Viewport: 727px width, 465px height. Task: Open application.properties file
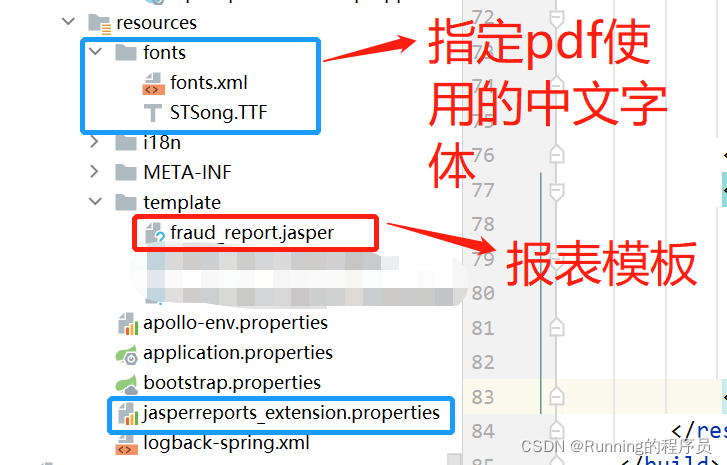238,353
